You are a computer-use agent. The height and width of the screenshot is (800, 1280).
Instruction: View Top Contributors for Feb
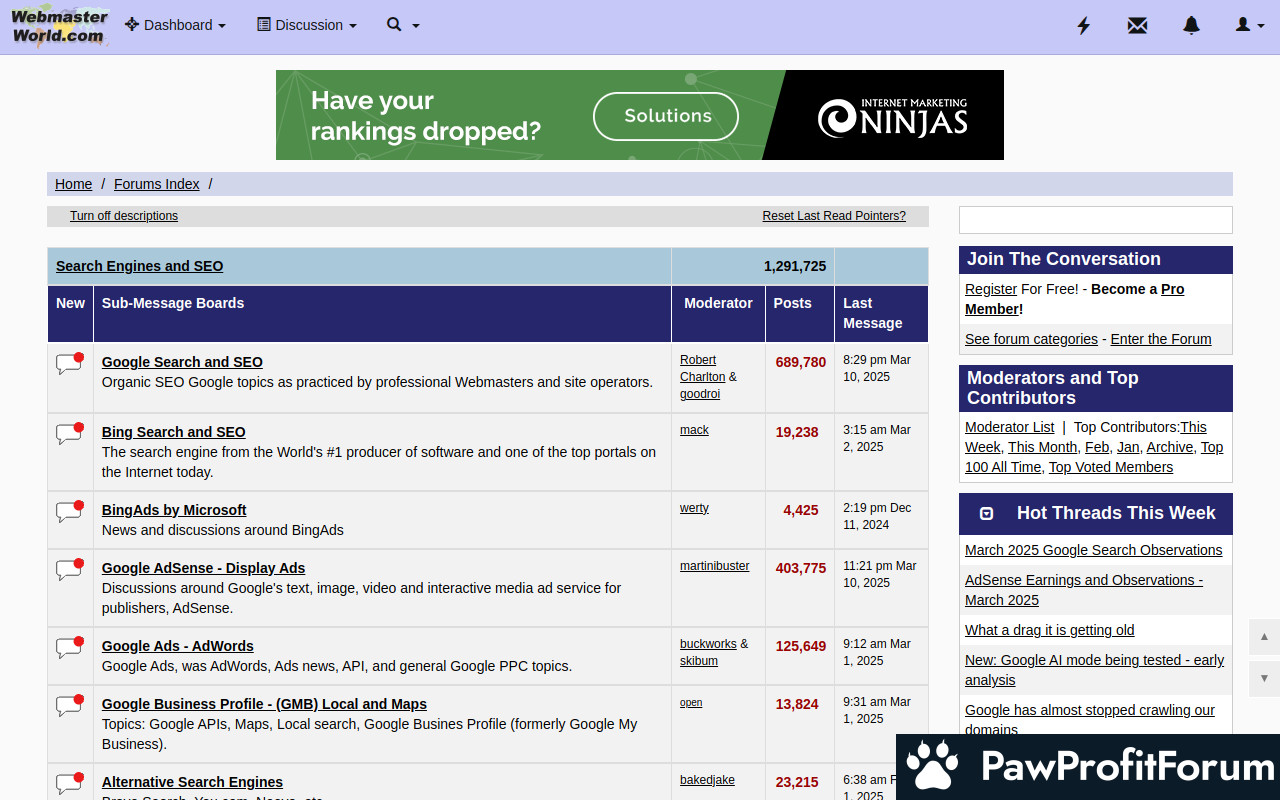(1097, 447)
